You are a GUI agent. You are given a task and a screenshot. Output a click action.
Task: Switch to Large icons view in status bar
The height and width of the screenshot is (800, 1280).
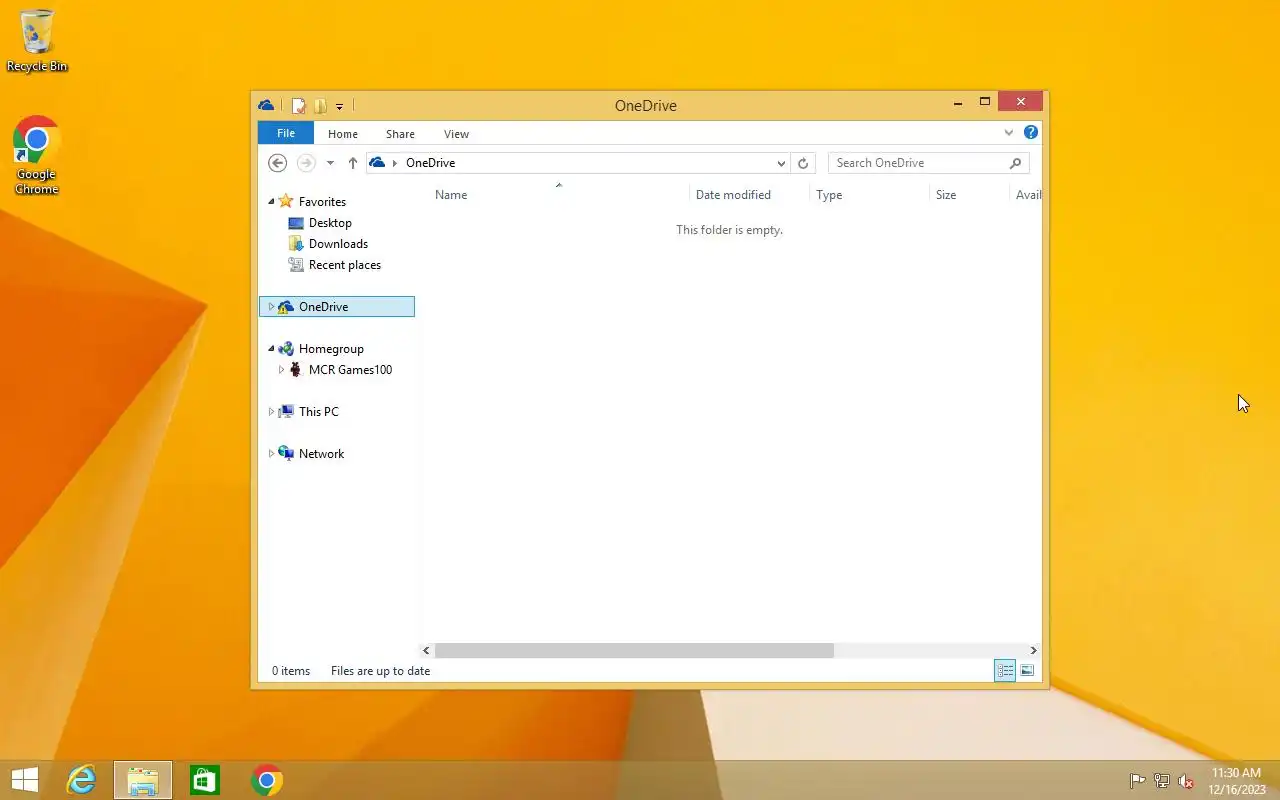tap(1027, 671)
